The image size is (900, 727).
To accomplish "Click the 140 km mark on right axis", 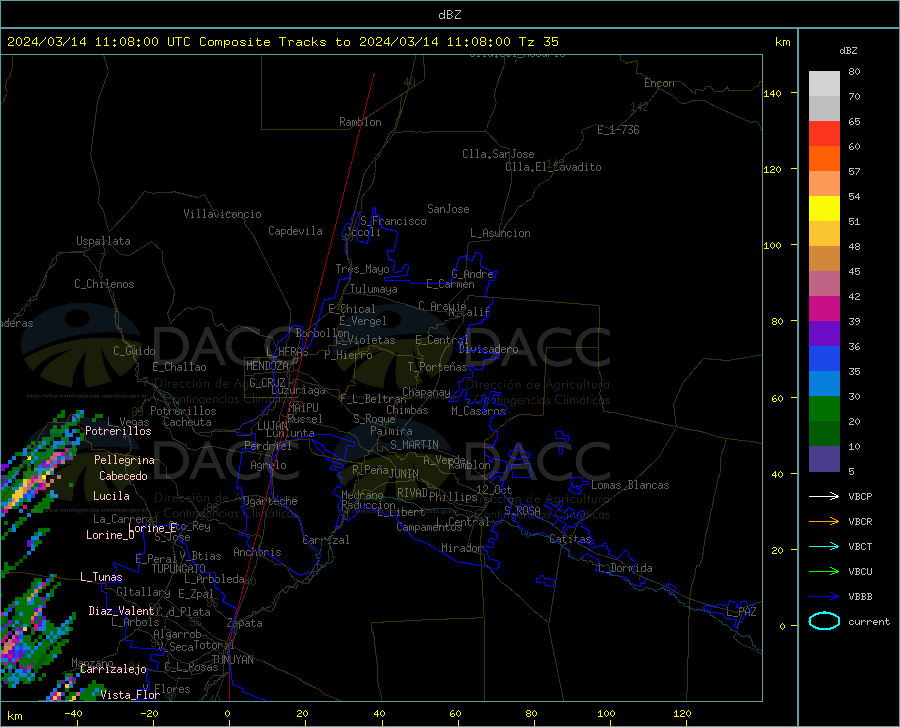I will [x=773, y=93].
